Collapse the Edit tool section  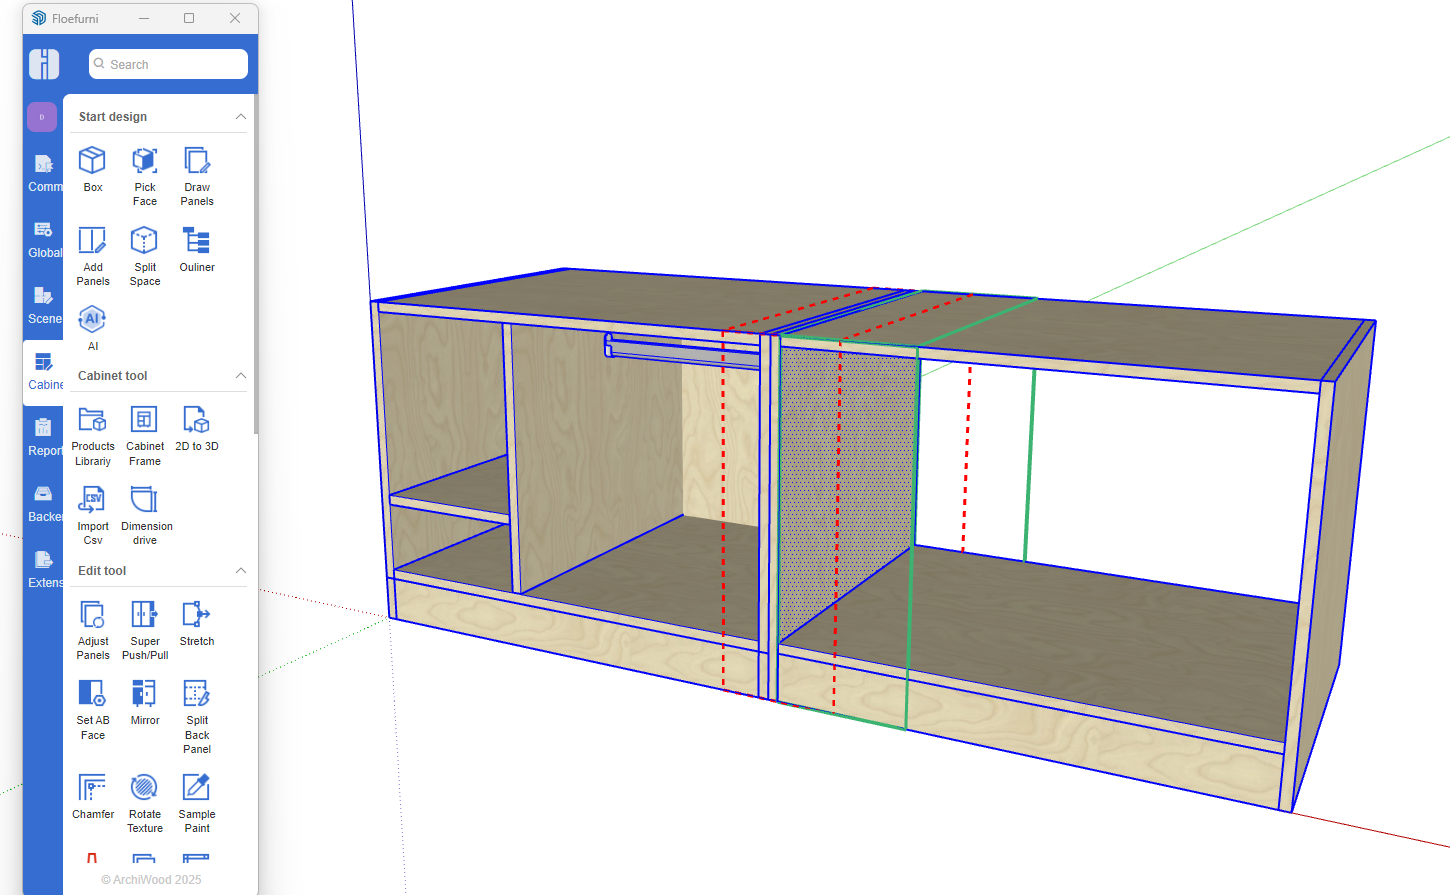point(240,571)
